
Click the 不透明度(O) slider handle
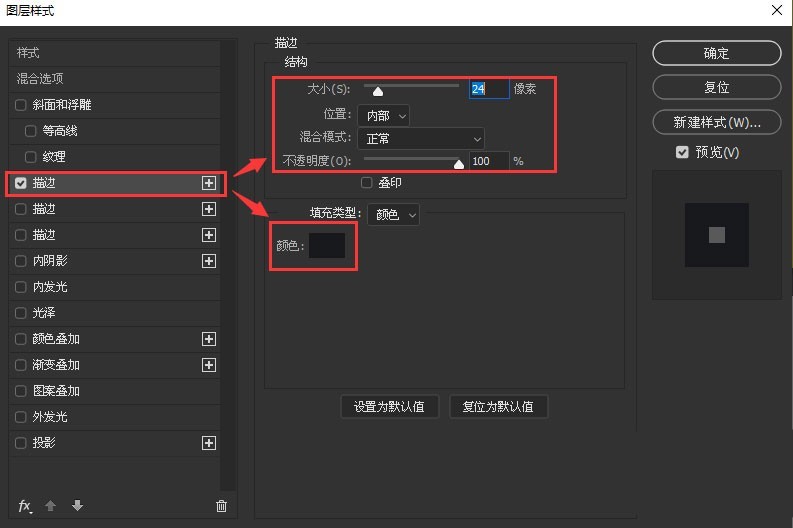point(459,164)
